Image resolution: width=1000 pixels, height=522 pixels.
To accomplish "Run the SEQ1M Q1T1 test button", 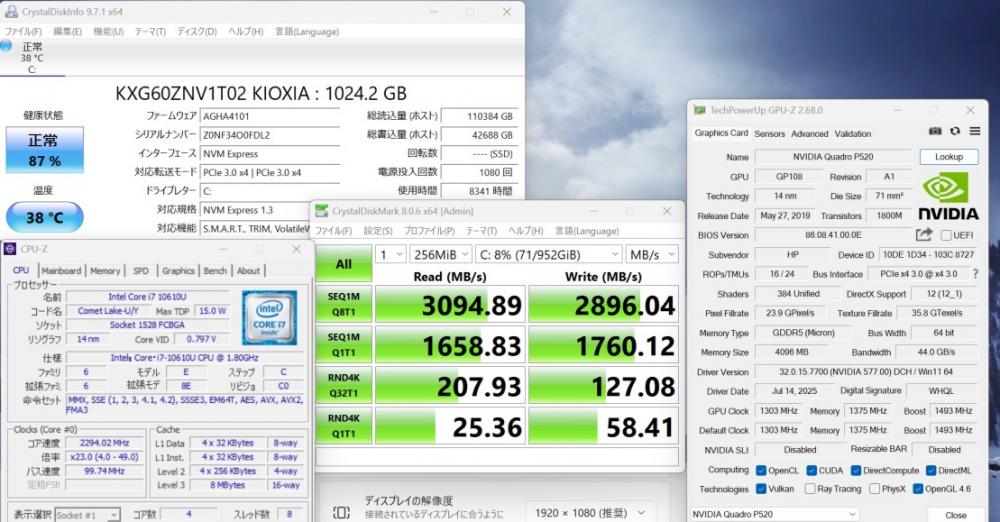I will (344, 345).
